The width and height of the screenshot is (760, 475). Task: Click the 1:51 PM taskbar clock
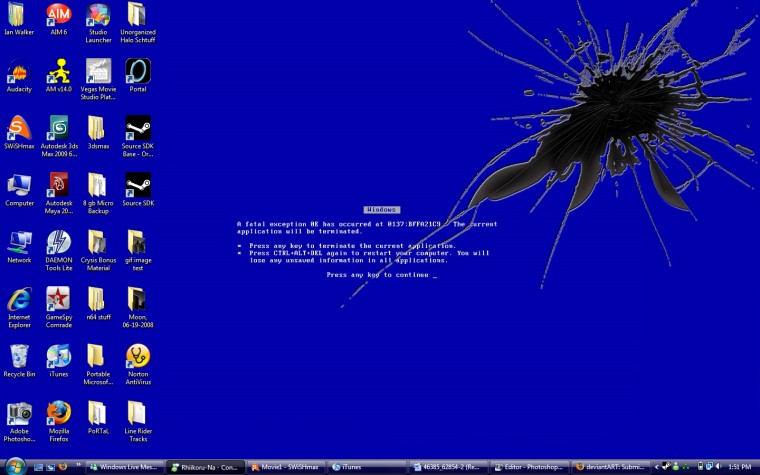(x=739, y=467)
